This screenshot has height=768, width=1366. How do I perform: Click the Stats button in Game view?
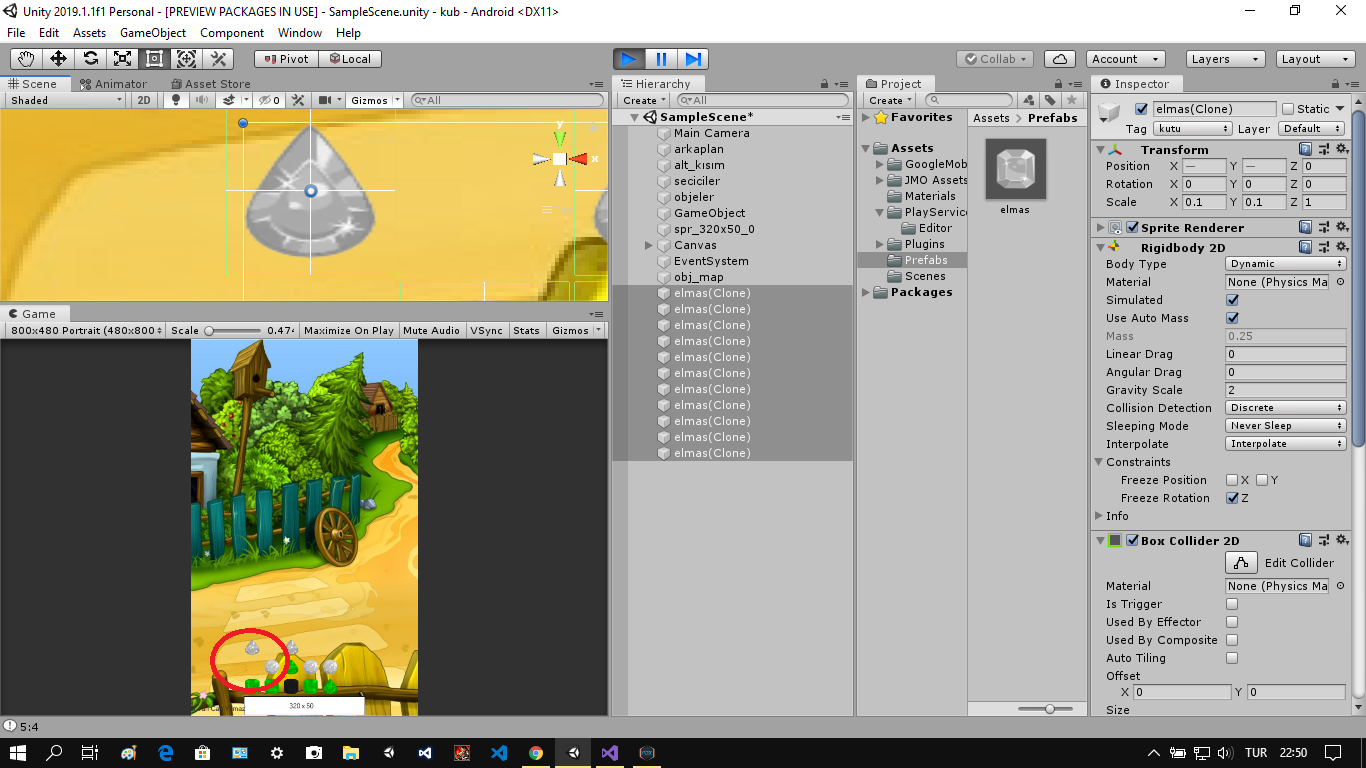(526, 330)
